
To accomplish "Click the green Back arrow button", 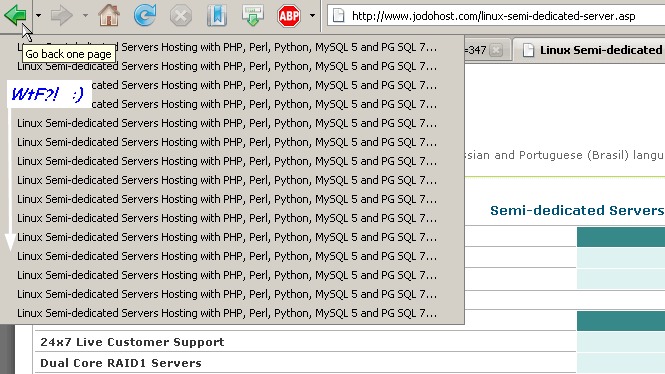I will (15, 16).
